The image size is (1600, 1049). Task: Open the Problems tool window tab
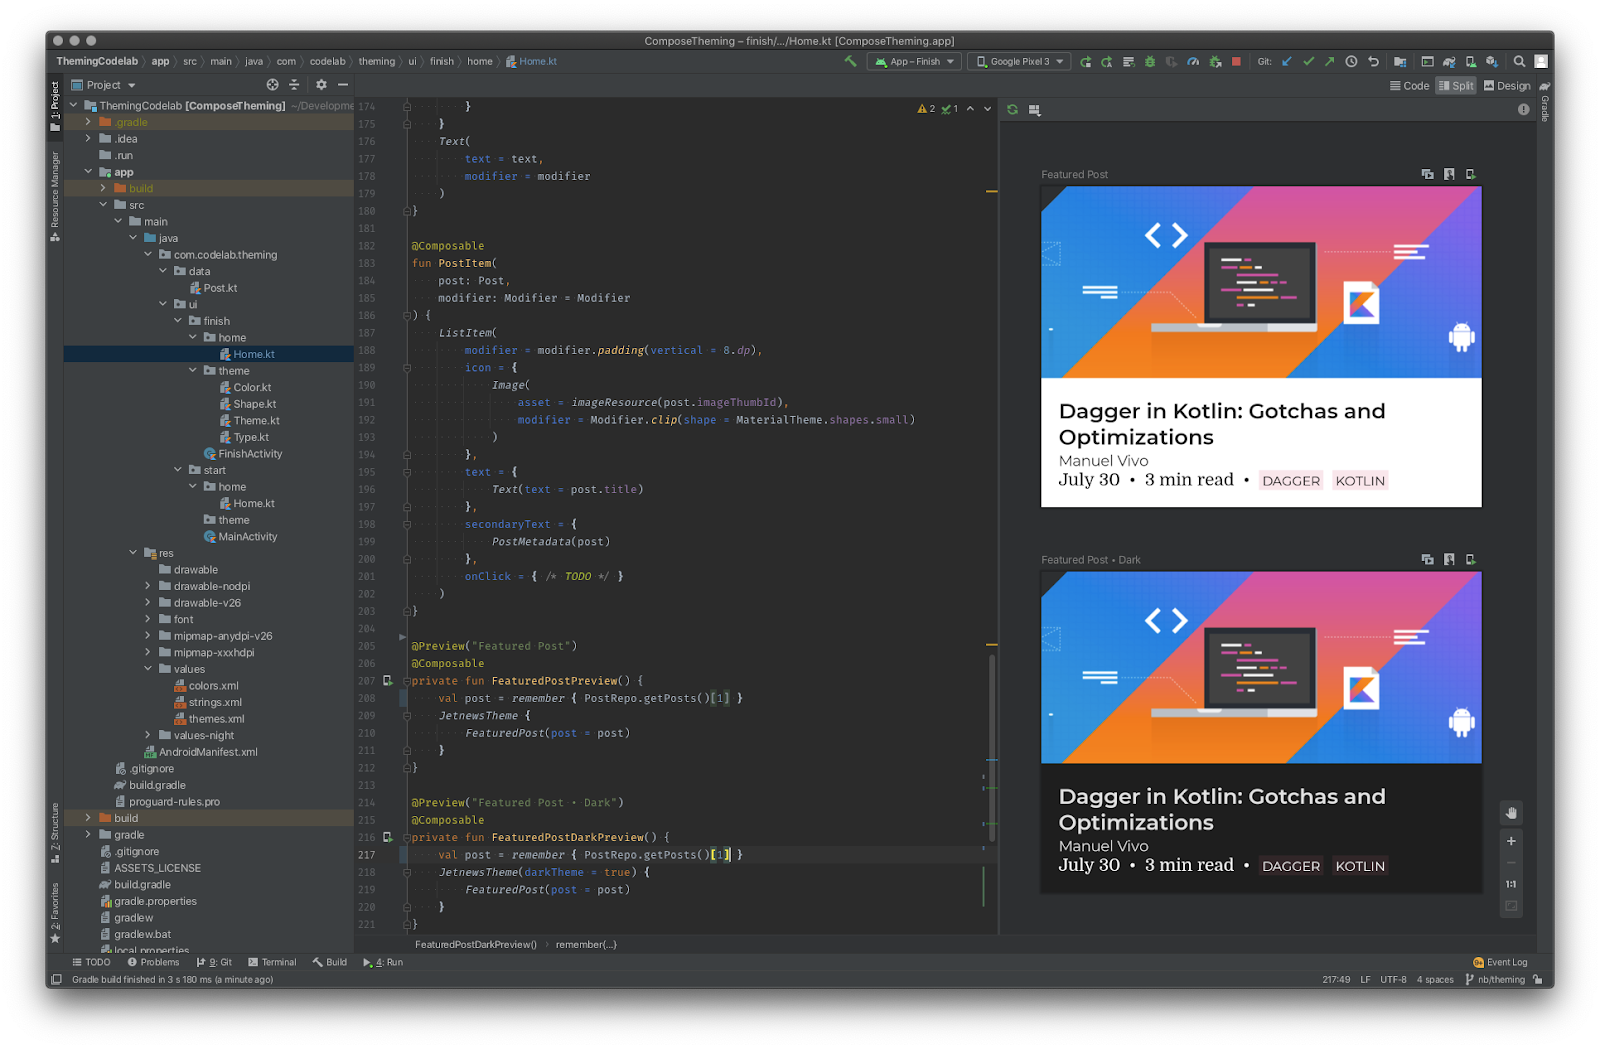point(153,962)
